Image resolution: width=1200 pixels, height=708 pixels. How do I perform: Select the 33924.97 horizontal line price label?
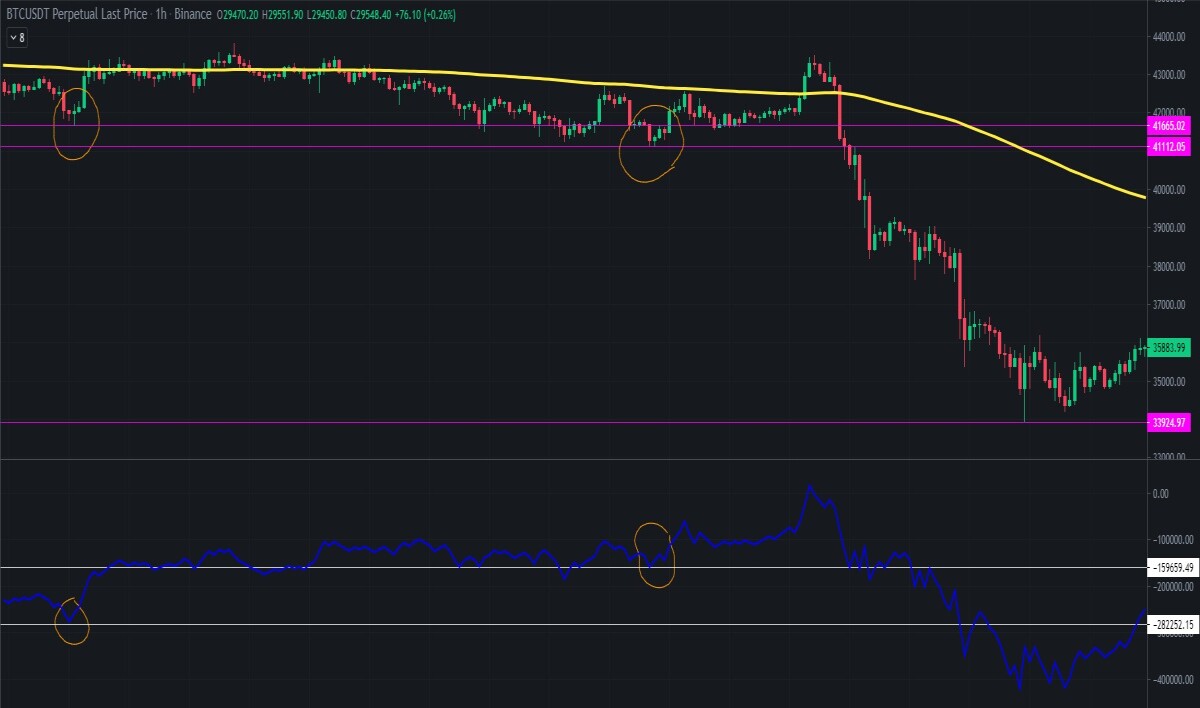tap(1169, 423)
